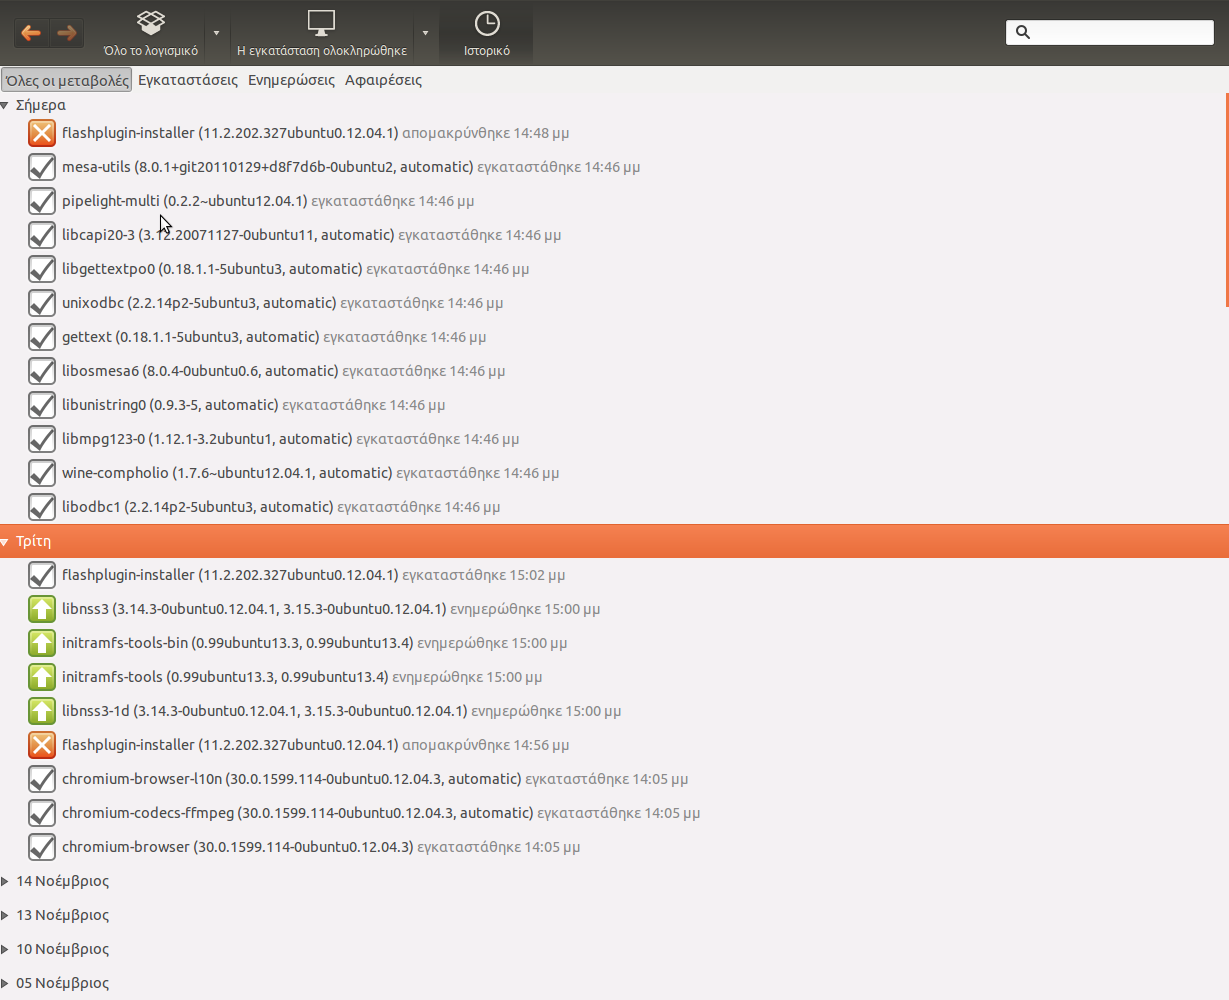Click installed check icon beside chromium-browser 14:05 row

[41, 847]
